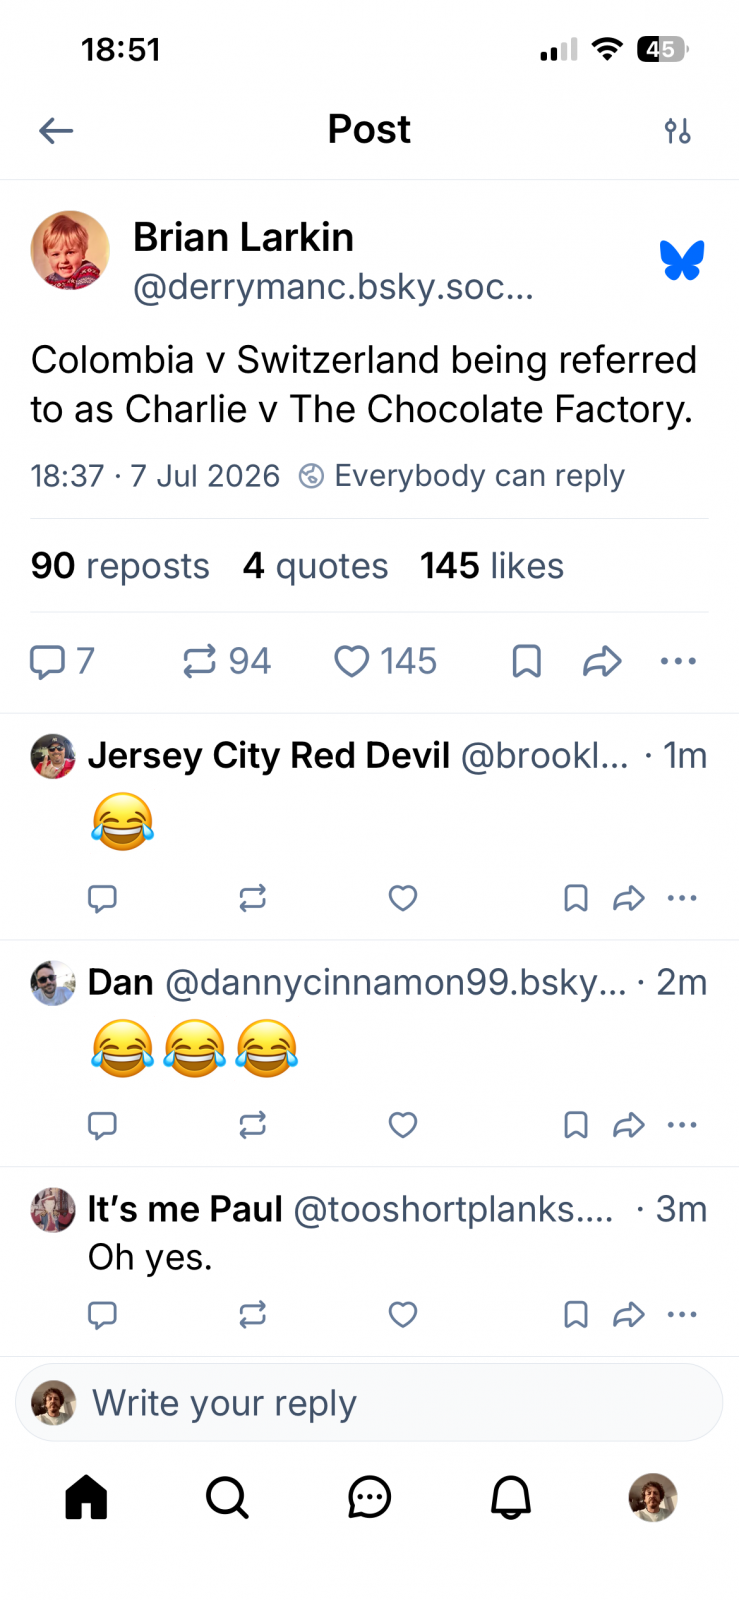Open Chat messages tab
Screen dimensions: 739x1600
click(x=369, y=1497)
